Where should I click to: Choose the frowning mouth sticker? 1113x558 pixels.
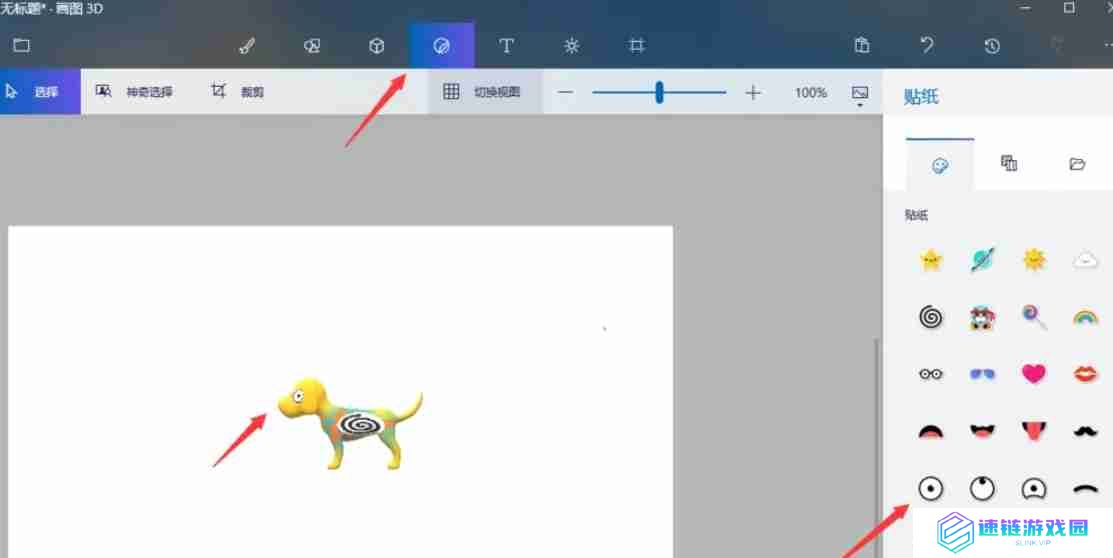(931, 432)
